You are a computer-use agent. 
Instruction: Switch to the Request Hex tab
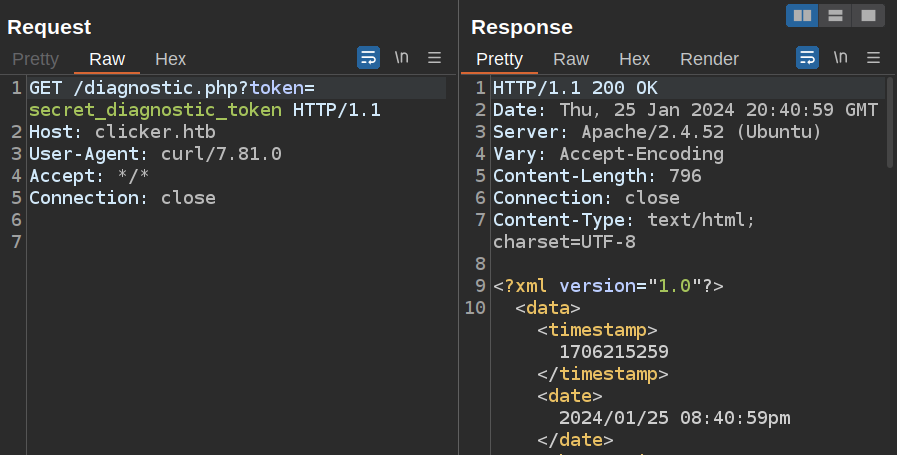pyautogui.click(x=170, y=59)
